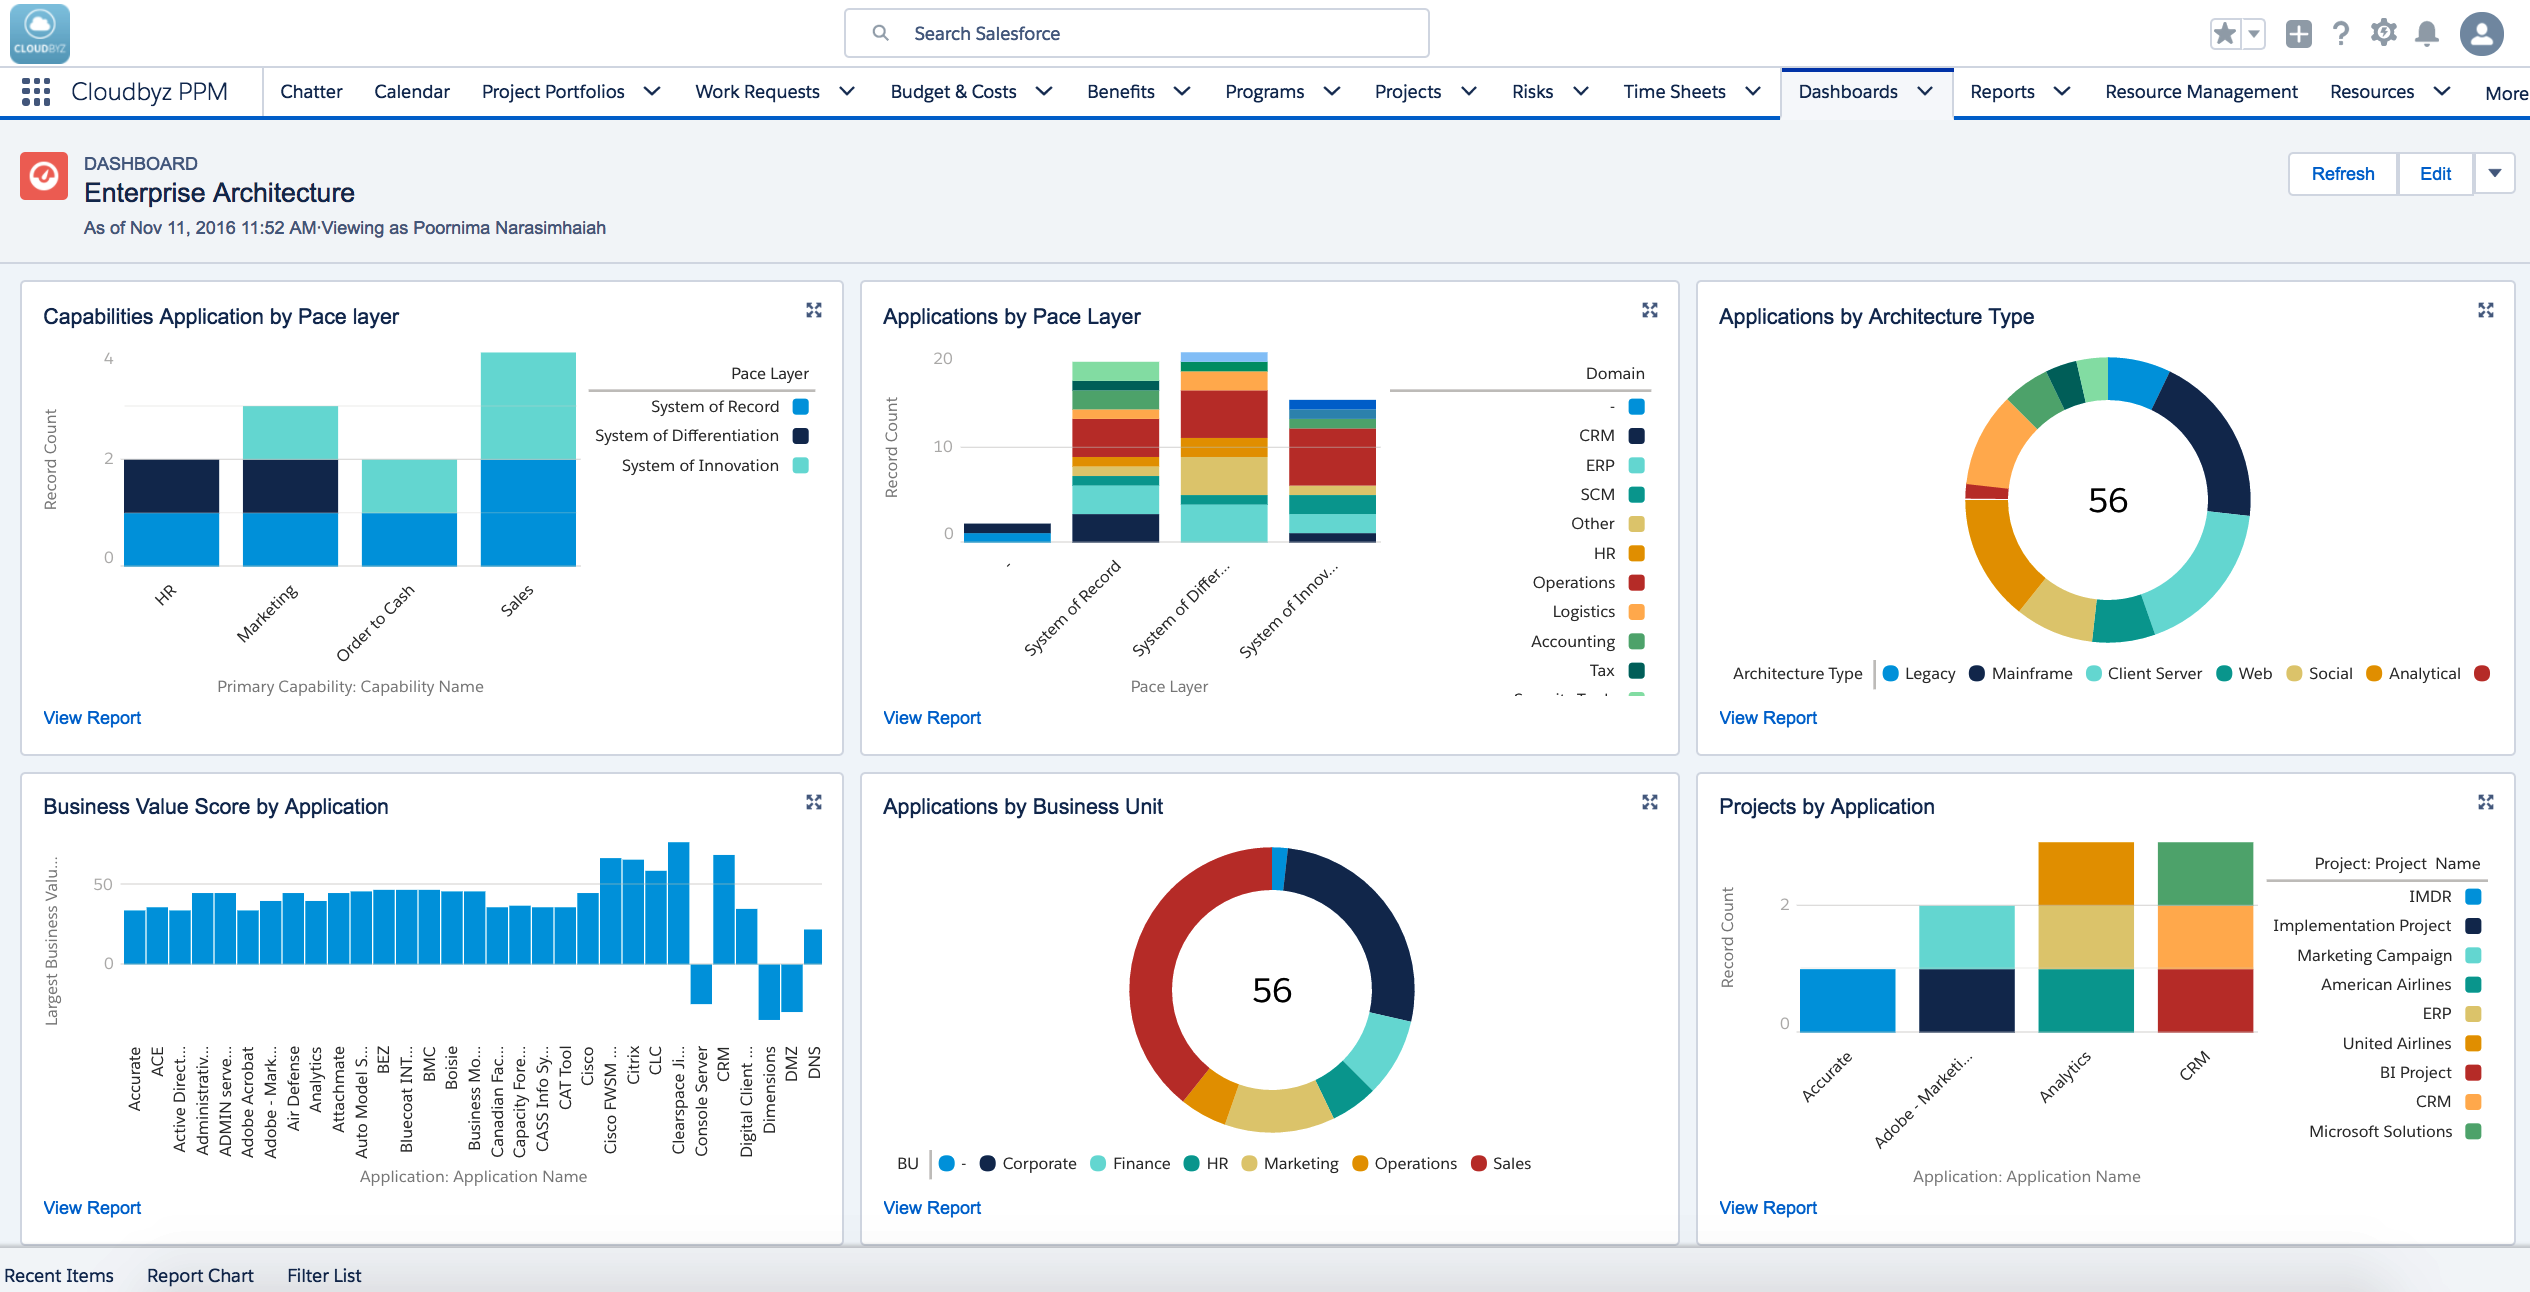
Task: Open Projects tab dropdown chevron
Action: (1469, 92)
